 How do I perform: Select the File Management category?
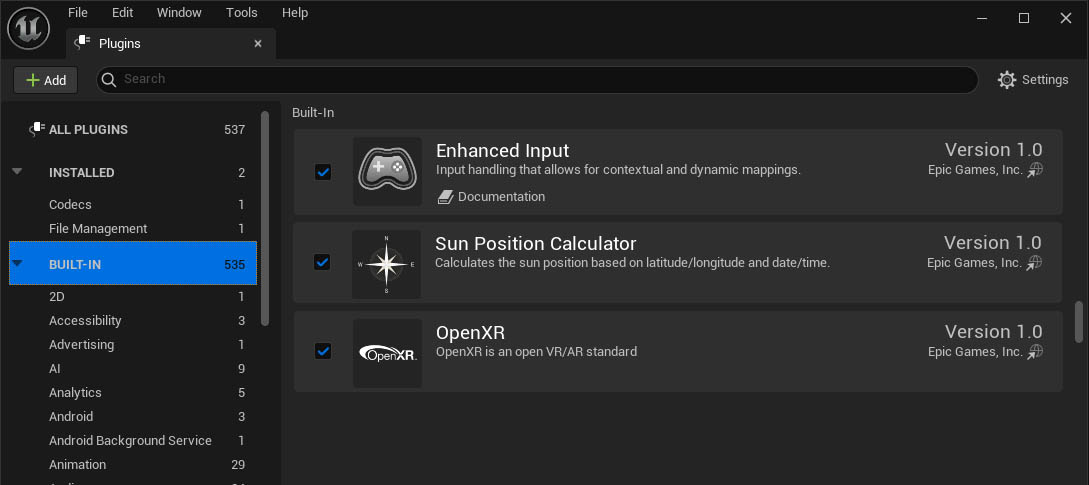(x=133, y=229)
